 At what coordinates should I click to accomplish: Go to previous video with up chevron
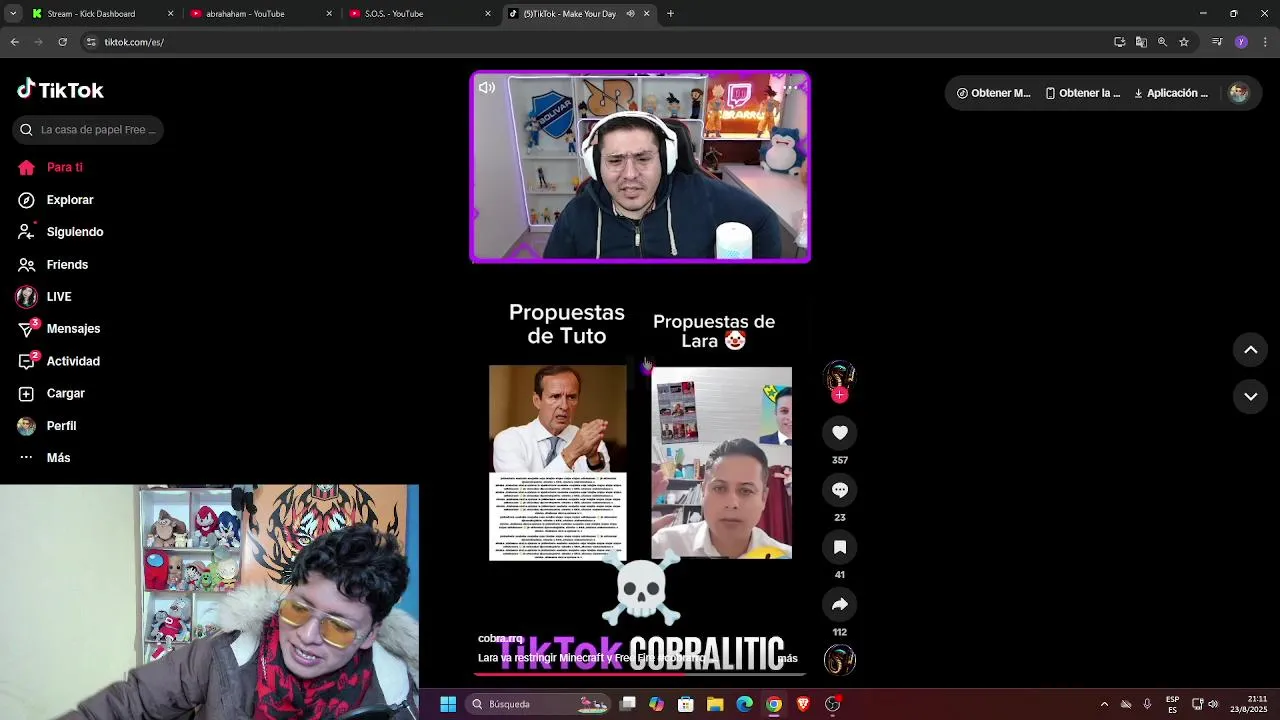coord(1250,349)
